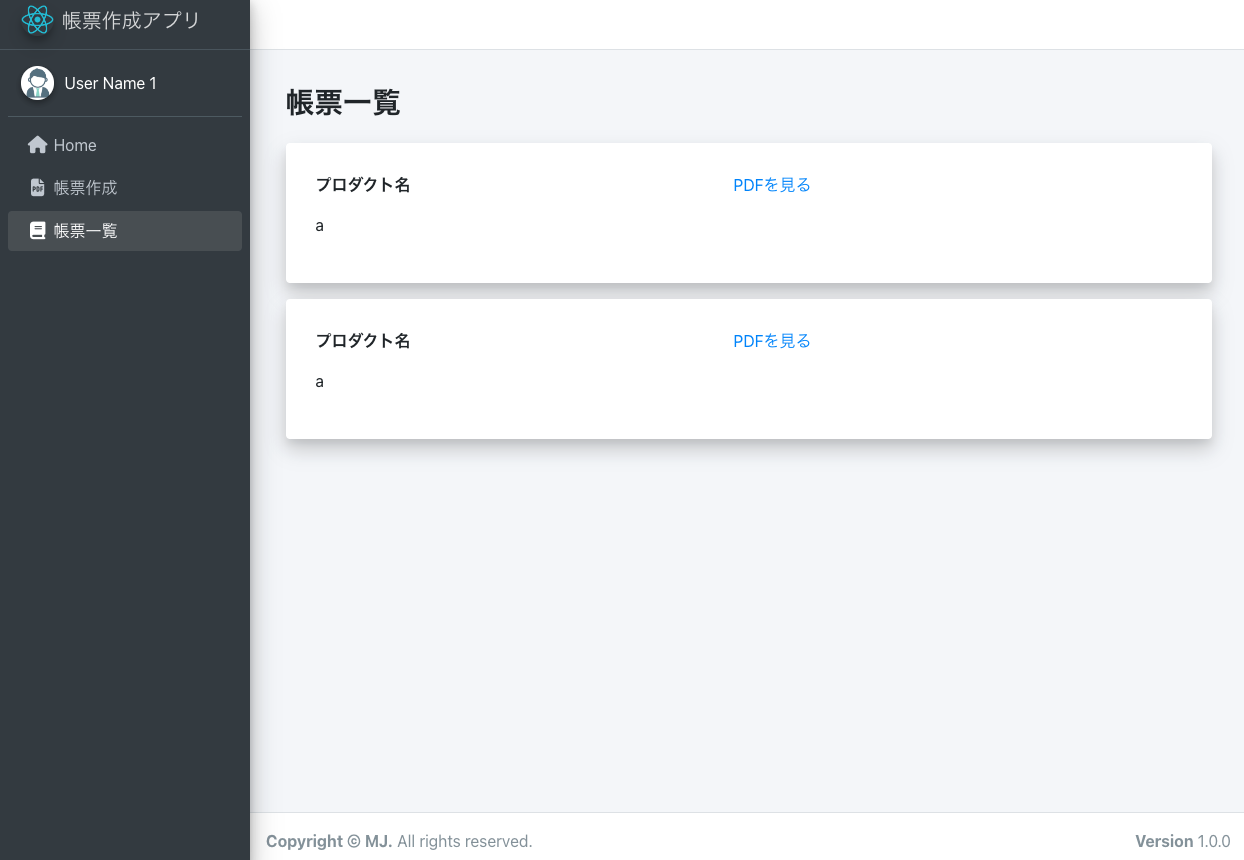Click the 帳票一覧 page heading

pos(344,103)
